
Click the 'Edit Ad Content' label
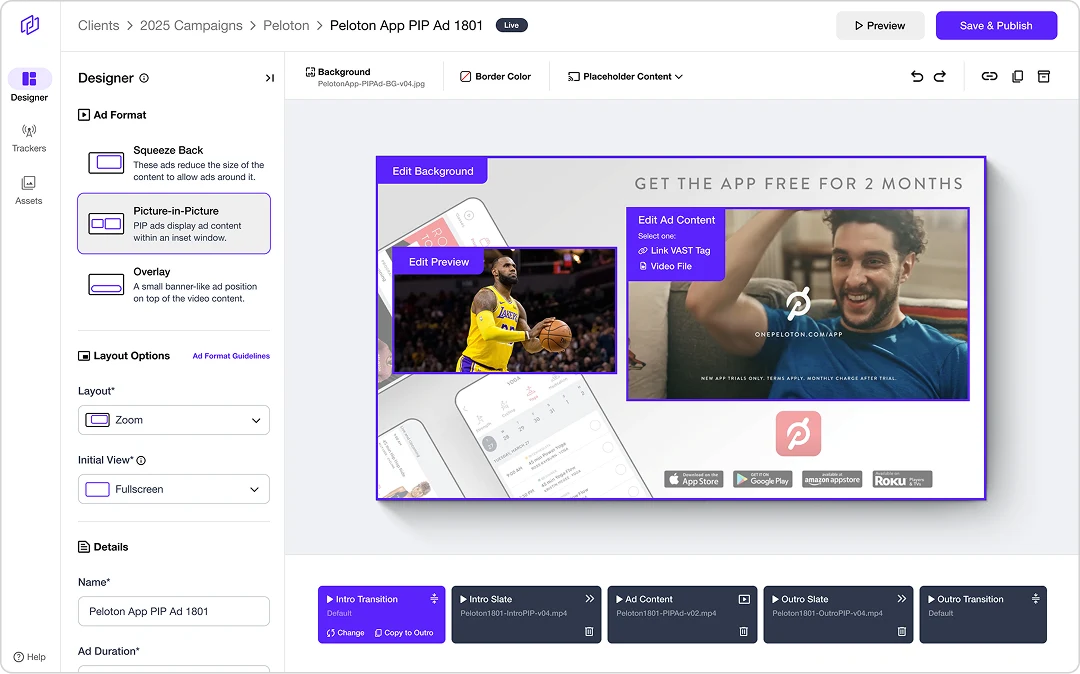tap(676, 220)
